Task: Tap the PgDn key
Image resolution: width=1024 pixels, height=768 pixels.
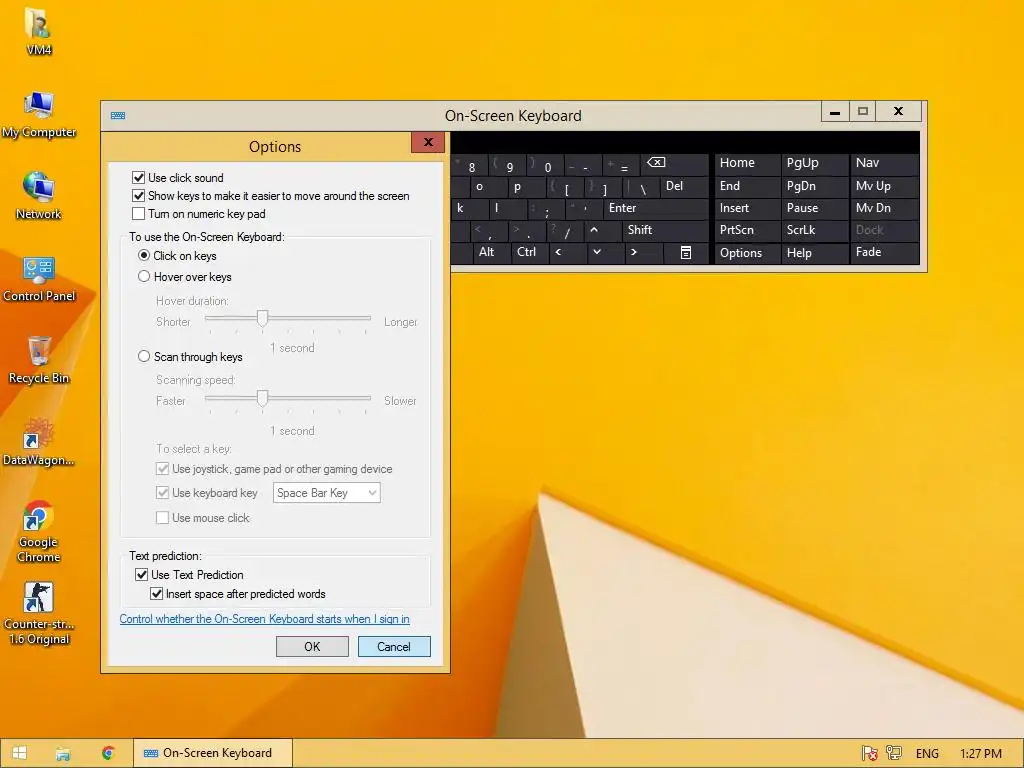Action: coord(815,186)
